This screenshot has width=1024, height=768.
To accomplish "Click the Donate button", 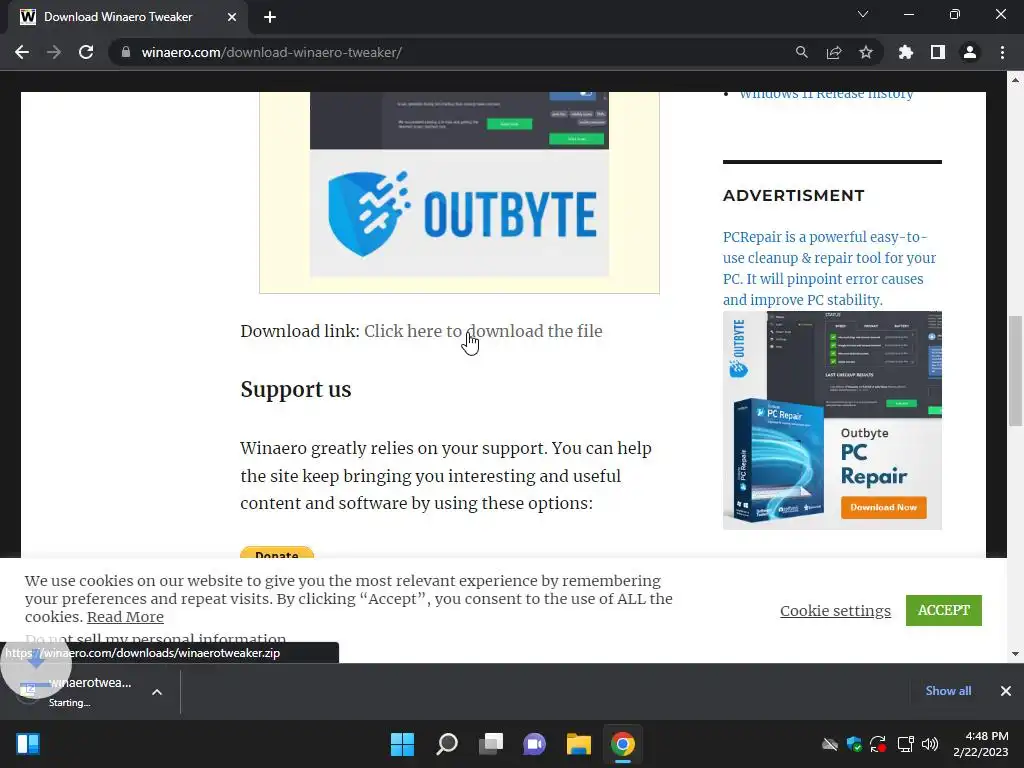I will tap(277, 552).
